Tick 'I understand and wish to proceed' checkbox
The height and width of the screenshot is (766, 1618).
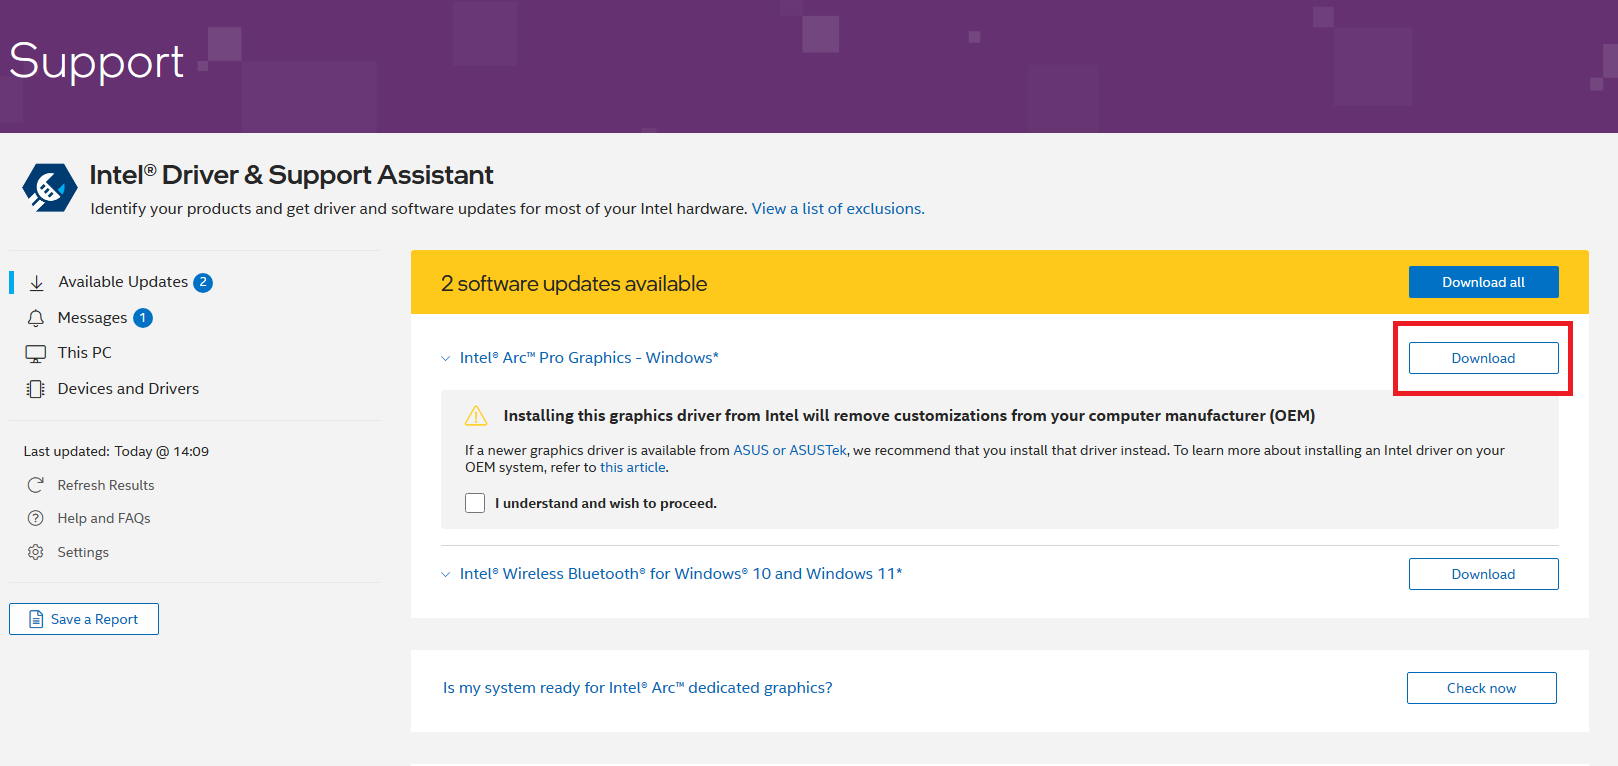pos(475,503)
